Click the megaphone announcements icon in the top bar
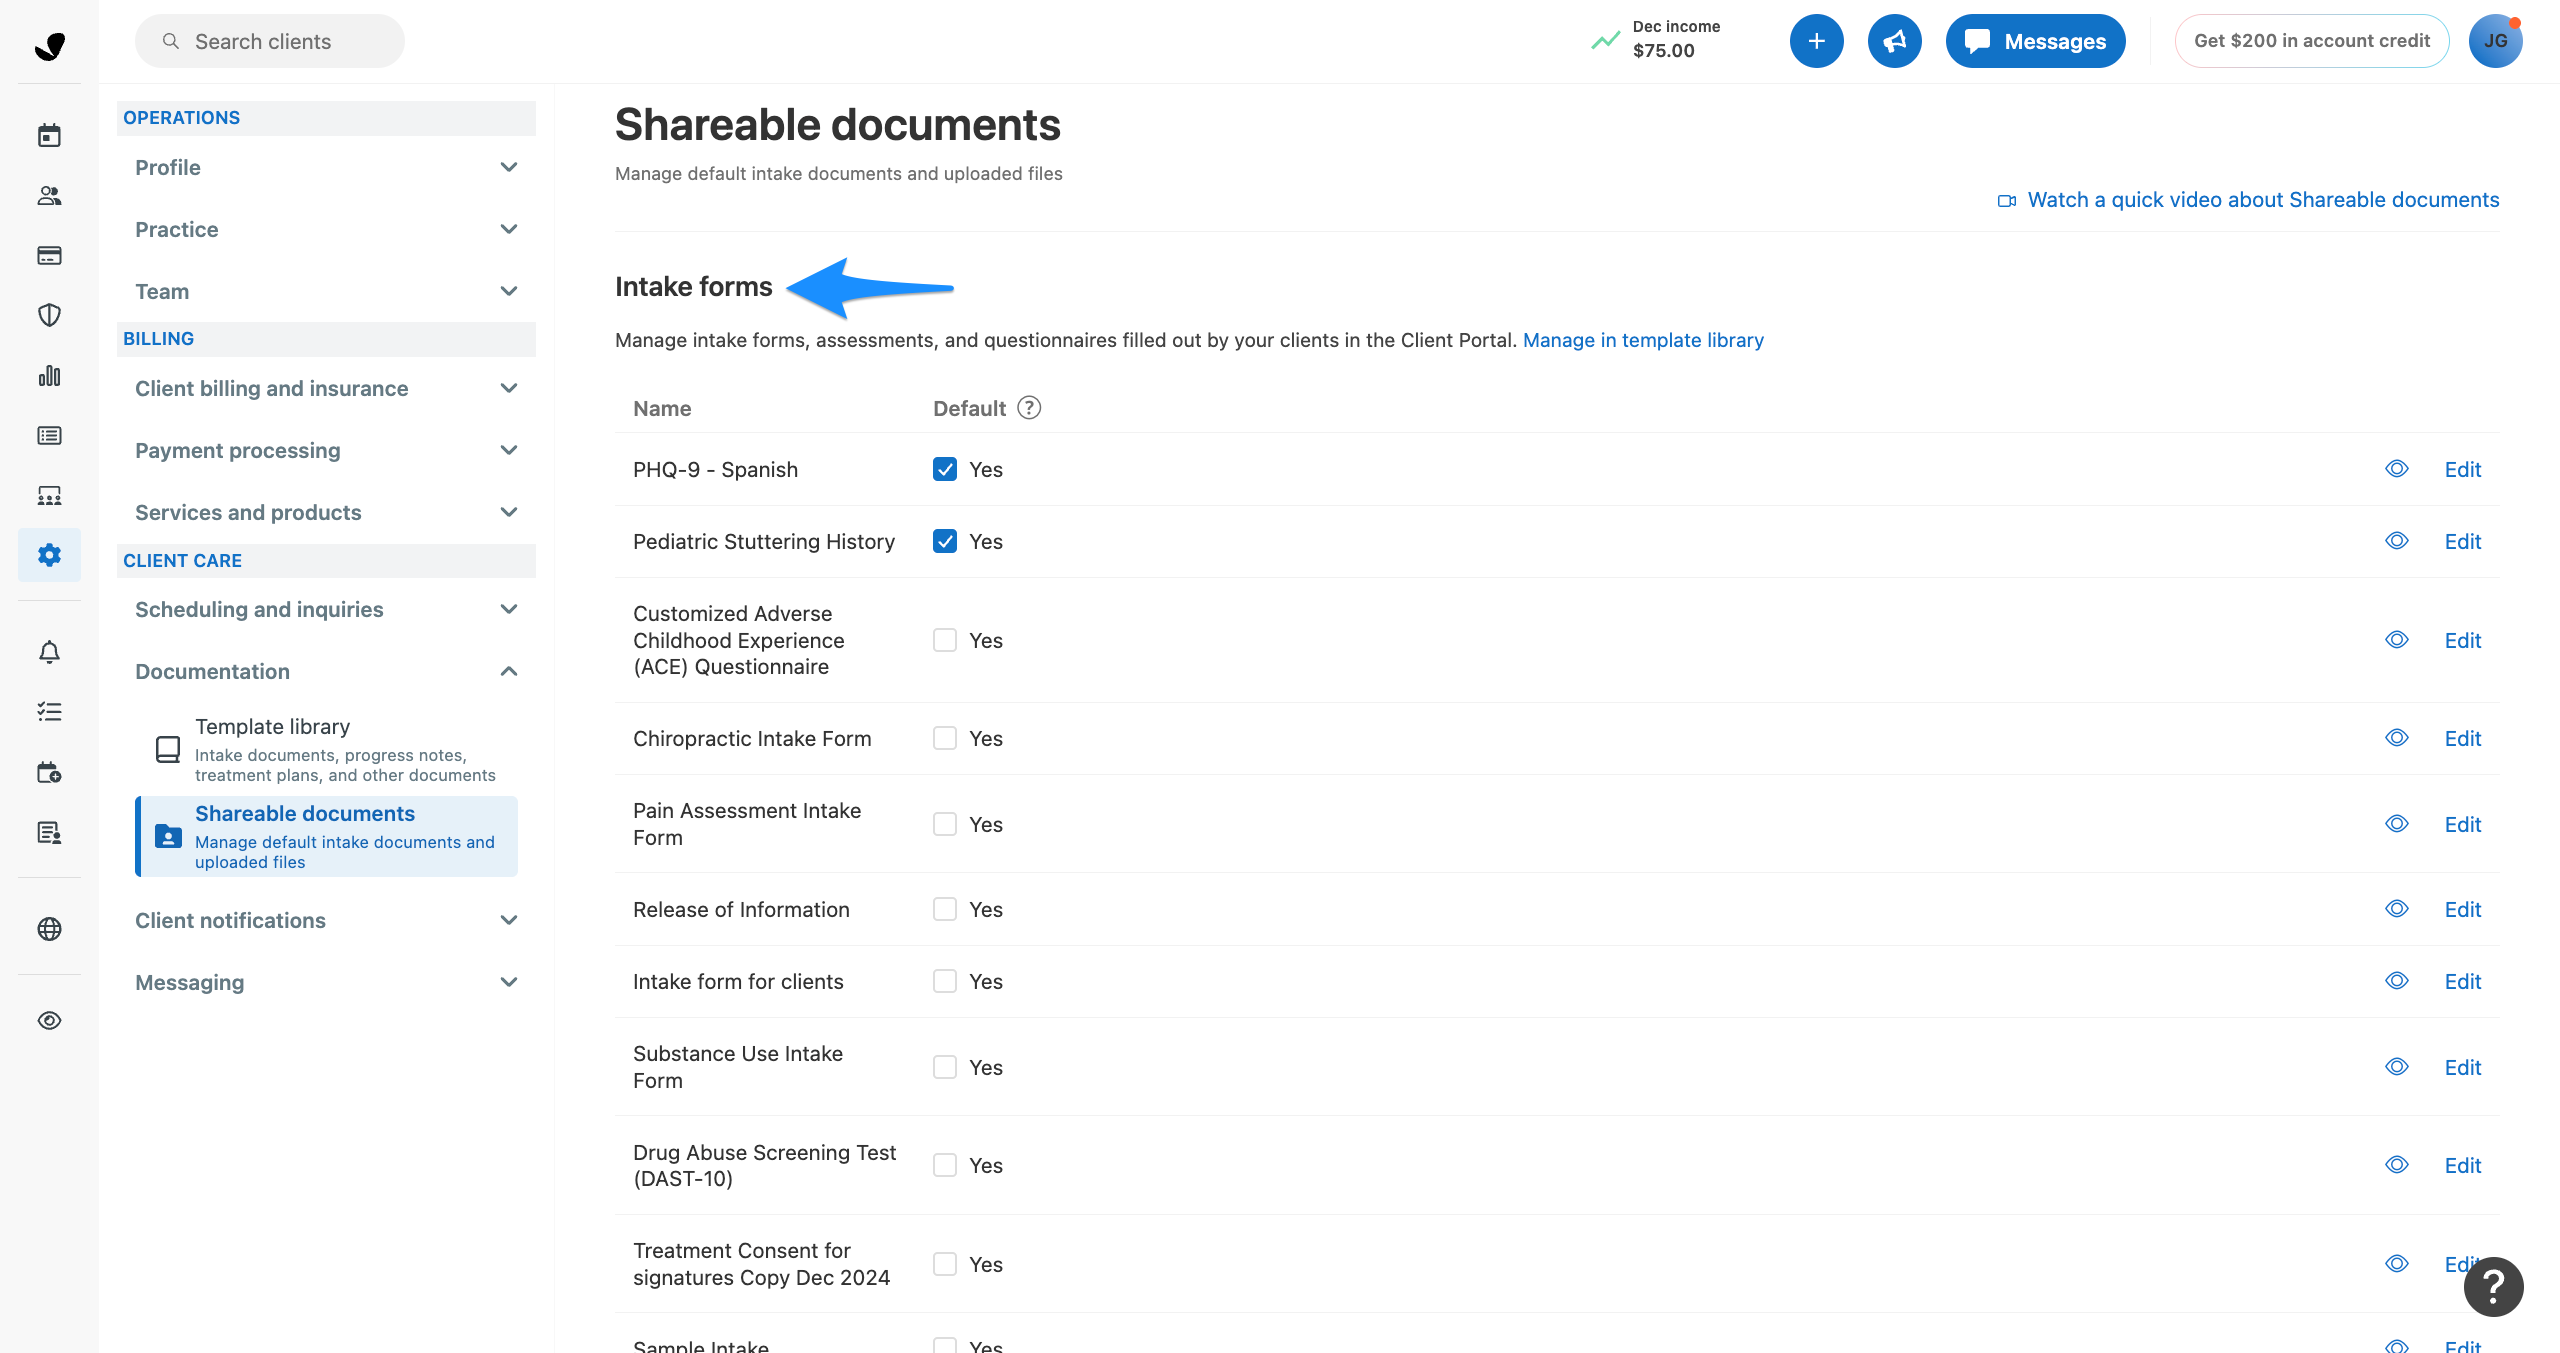Screen dimensions: 2560x1353 click(x=1894, y=41)
